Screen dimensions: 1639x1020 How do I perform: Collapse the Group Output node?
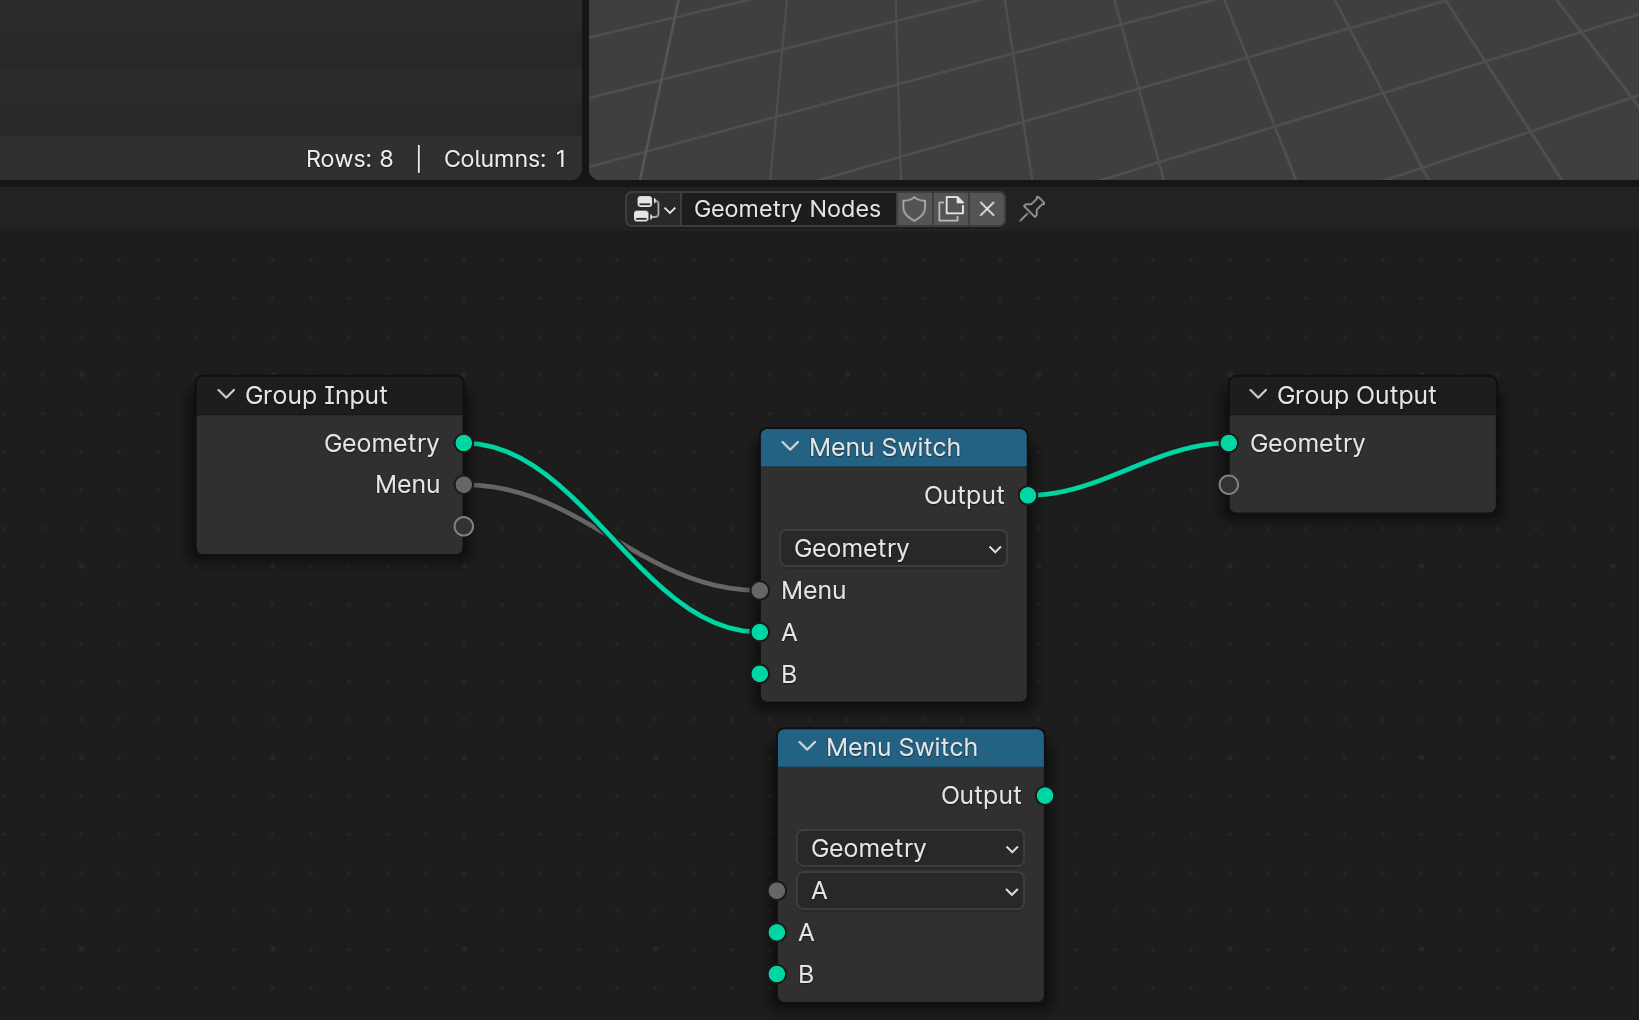1258,395
